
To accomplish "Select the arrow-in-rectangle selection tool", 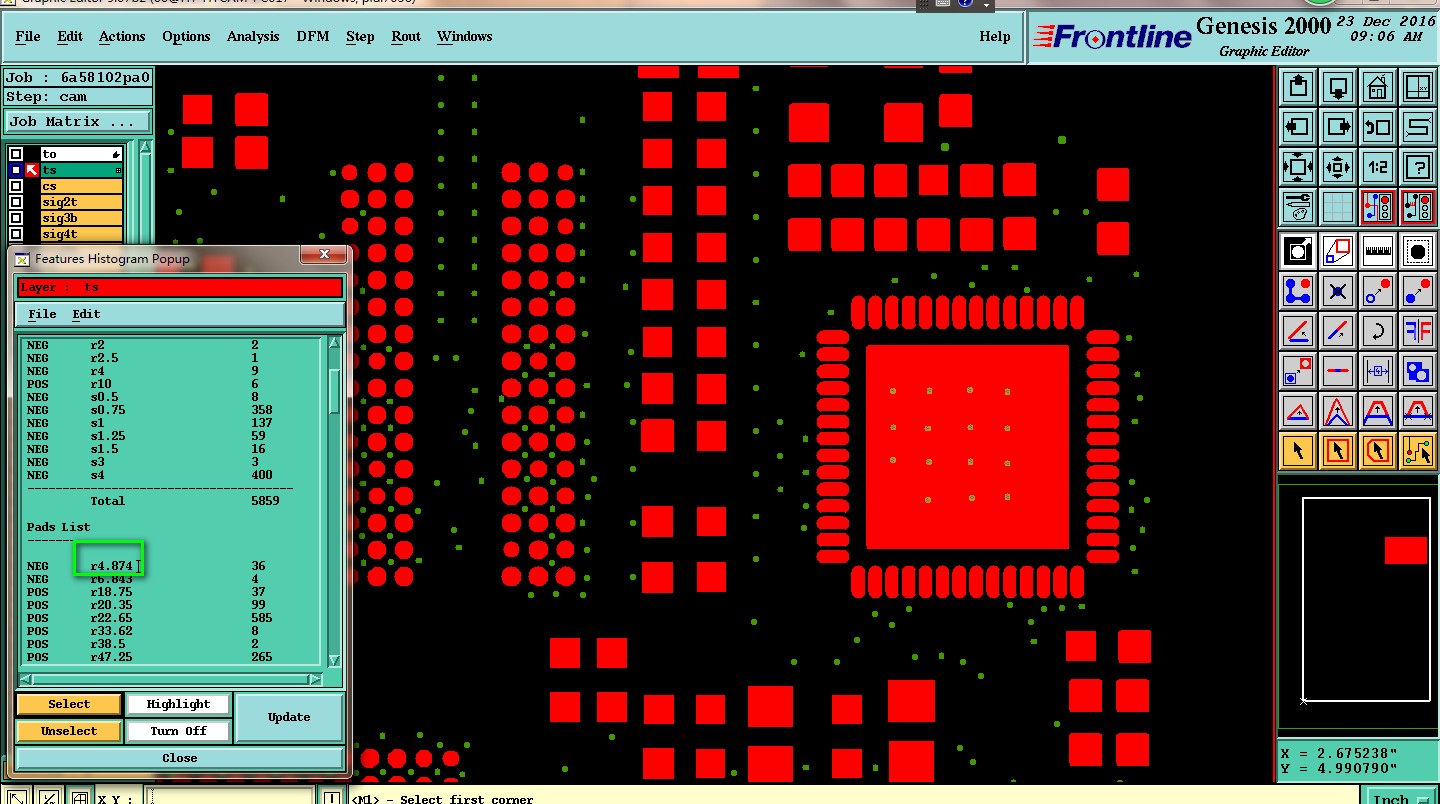I will click(x=1339, y=451).
